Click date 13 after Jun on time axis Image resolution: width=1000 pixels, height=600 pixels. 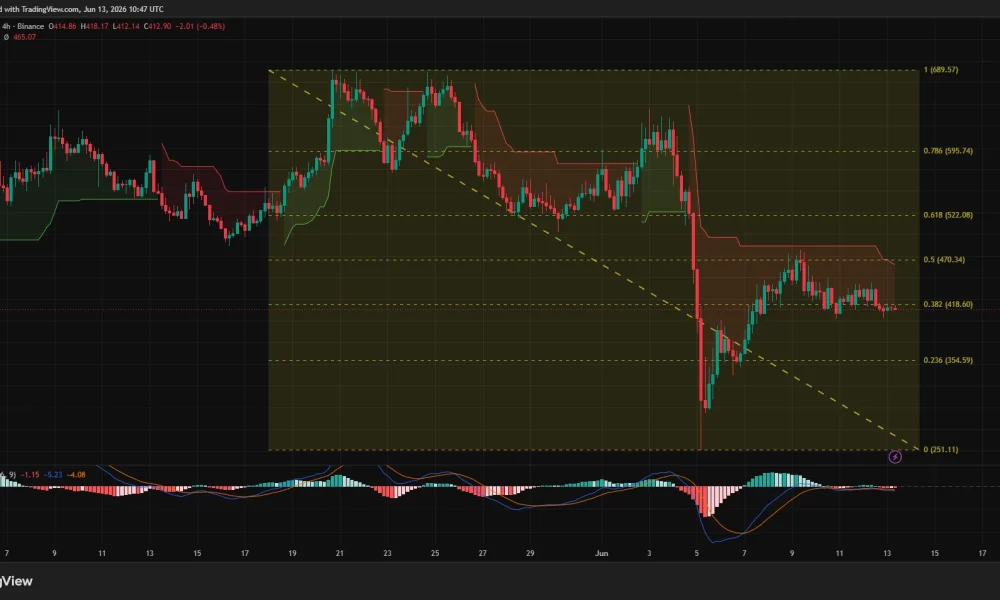(x=887, y=553)
